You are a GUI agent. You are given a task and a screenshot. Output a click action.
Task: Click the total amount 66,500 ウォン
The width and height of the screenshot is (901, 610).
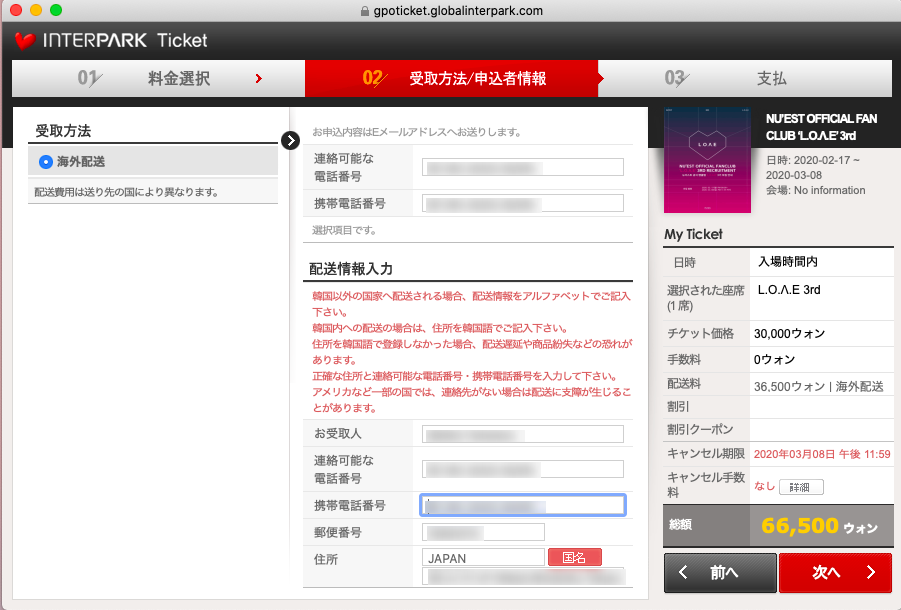[x=819, y=526]
